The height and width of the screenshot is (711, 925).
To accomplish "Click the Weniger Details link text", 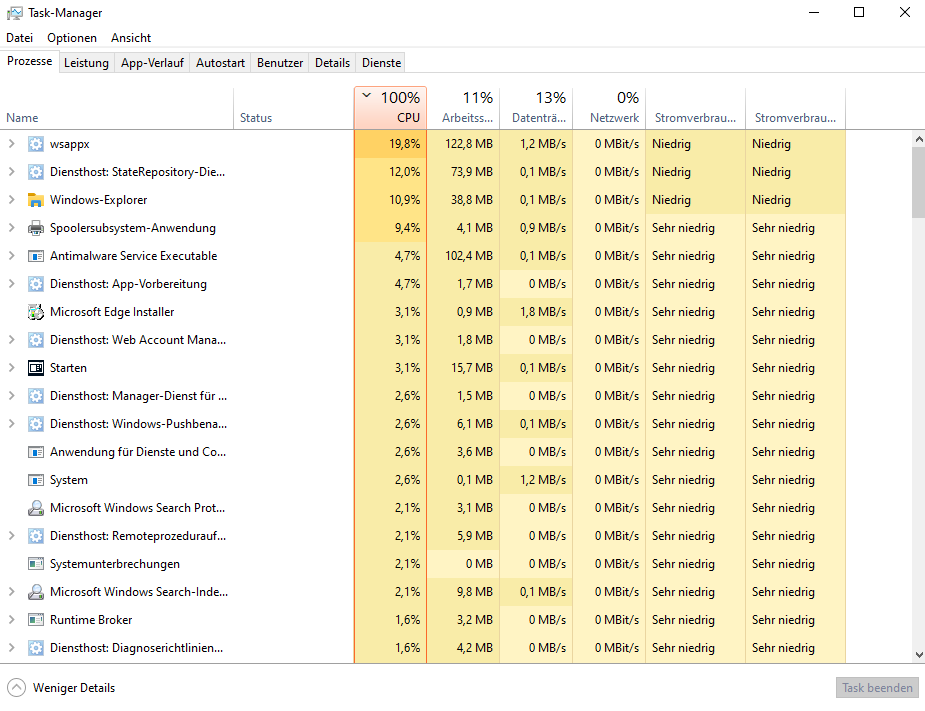I will [74, 688].
